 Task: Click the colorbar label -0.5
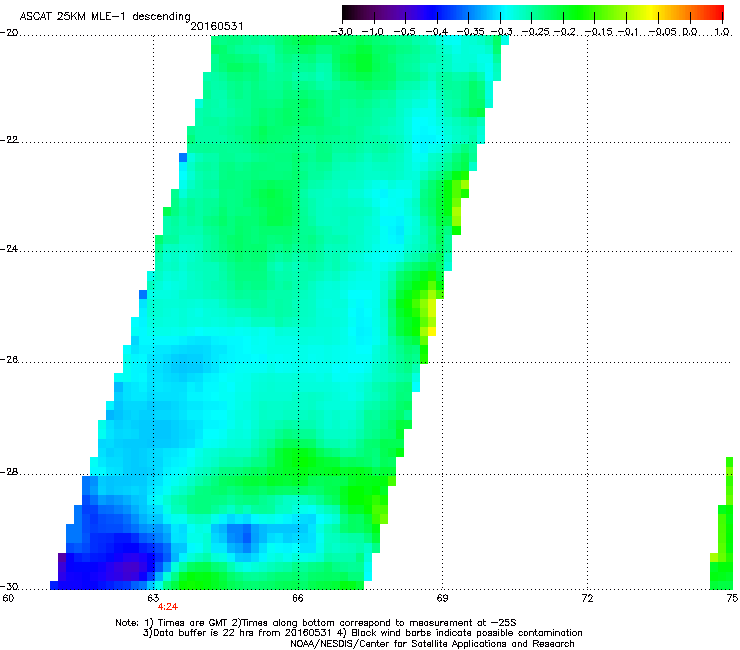coord(405,32)
